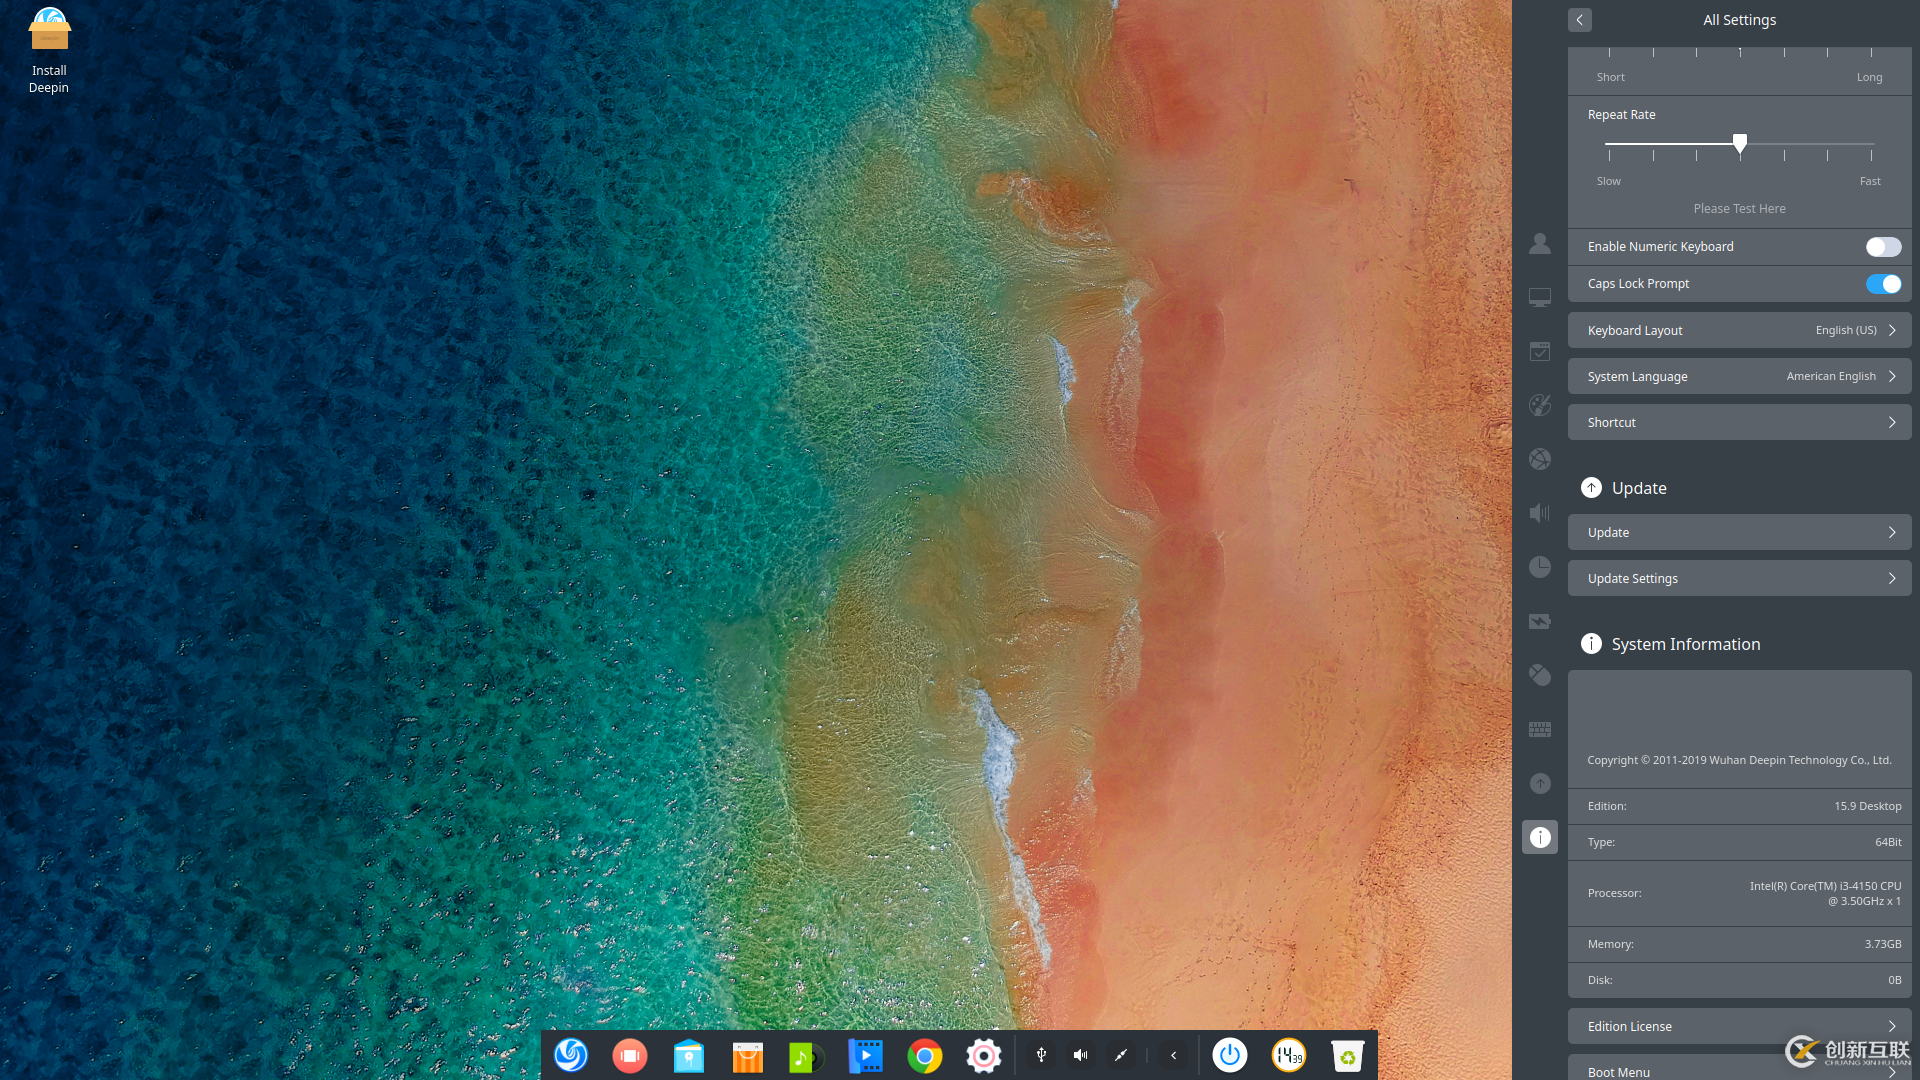Click the time/clock sidebar icon
Viewport: 1920px width, 1080px height.
click(1540, 566)
